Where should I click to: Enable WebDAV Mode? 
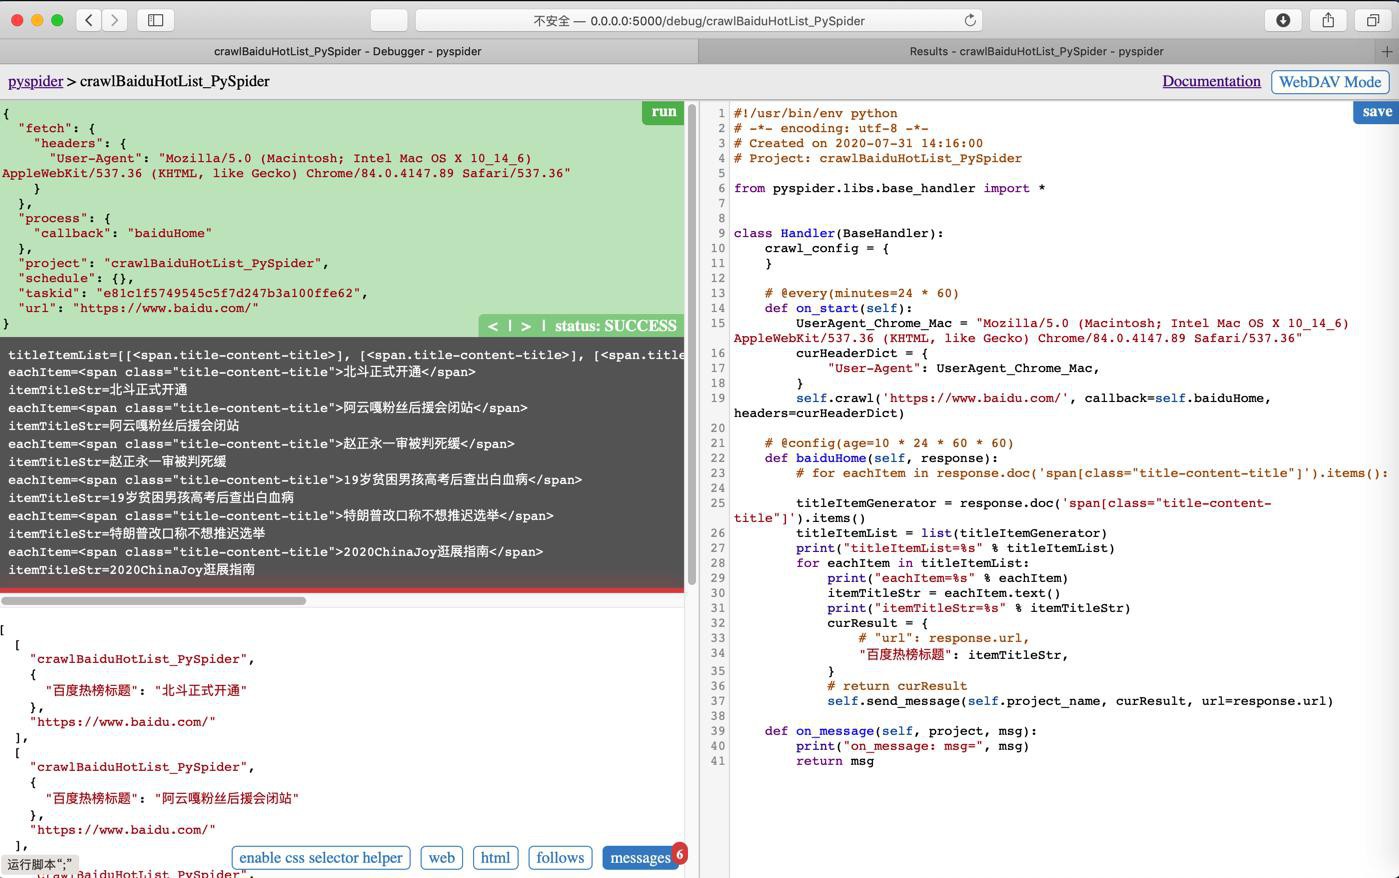1330,82
